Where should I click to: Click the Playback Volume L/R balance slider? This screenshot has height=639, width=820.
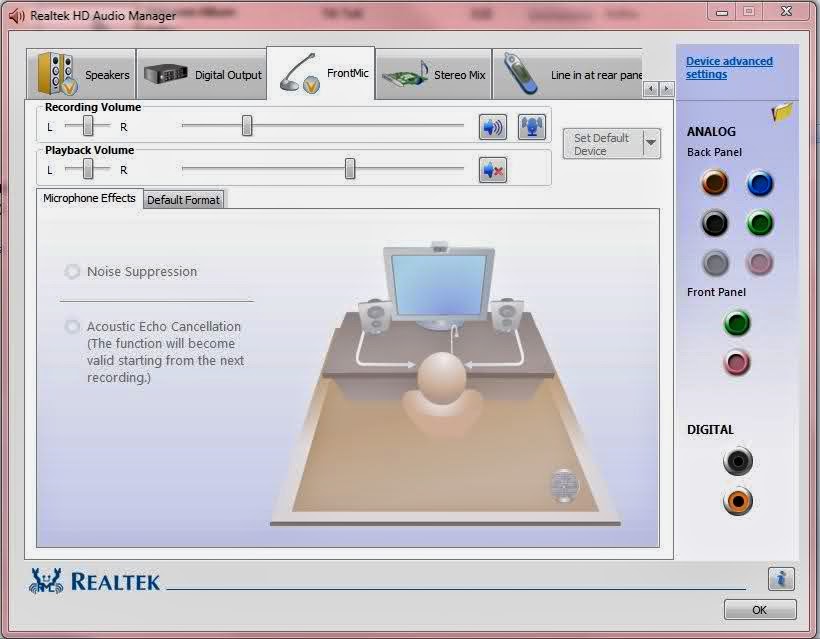pos(88,168)
